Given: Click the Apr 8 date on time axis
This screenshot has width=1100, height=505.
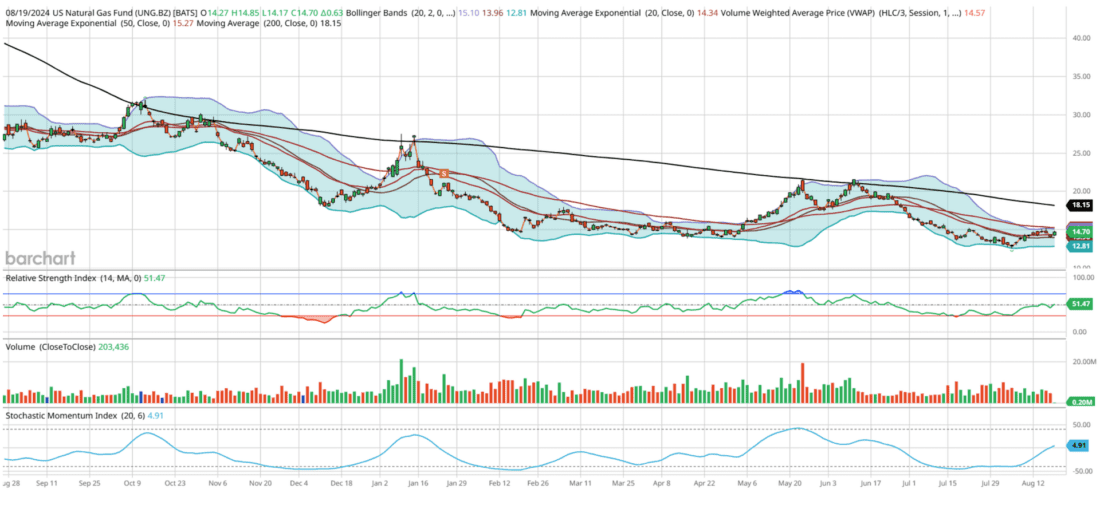Looking at the screenshot, I should click(662, 483).
